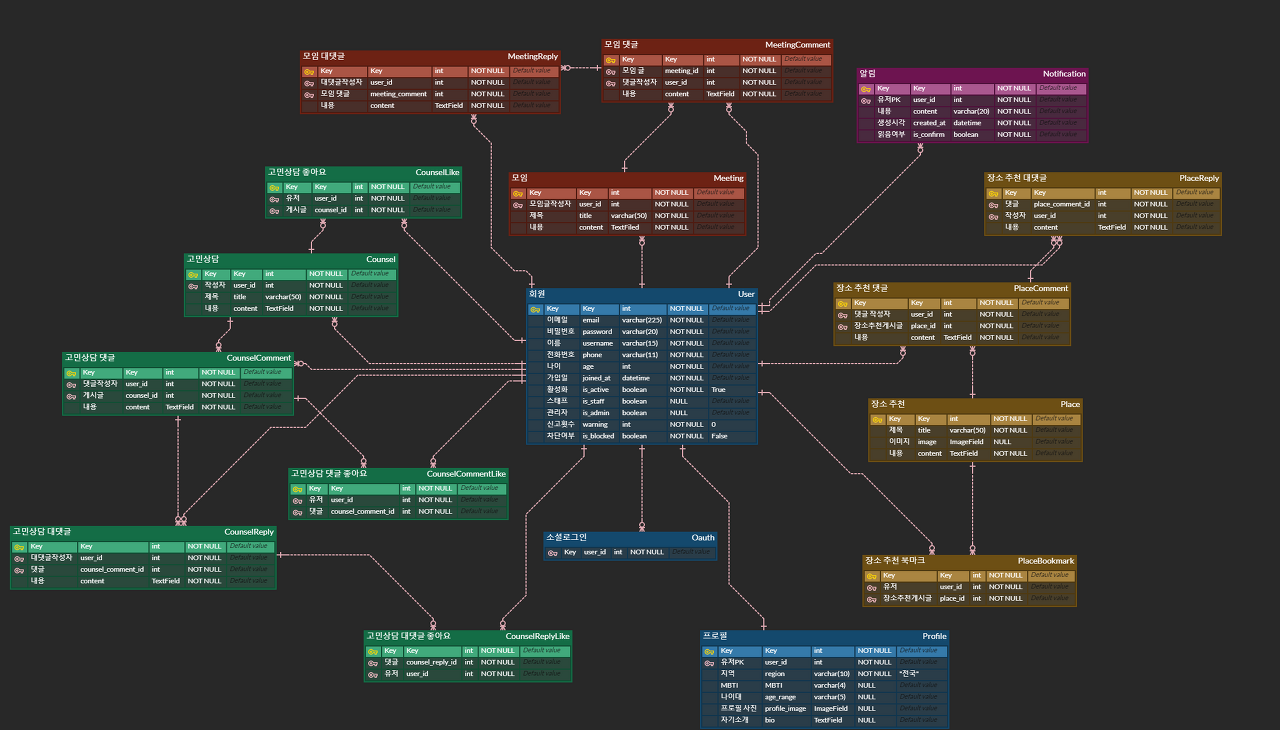Click the age_range column in Profile

click(780, 697)
